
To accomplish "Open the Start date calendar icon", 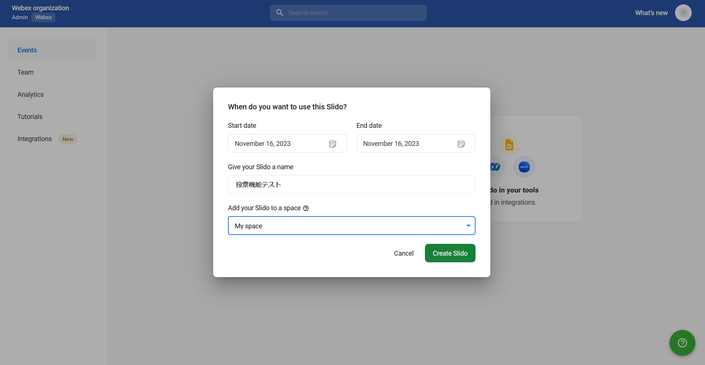I will (332, 144).
